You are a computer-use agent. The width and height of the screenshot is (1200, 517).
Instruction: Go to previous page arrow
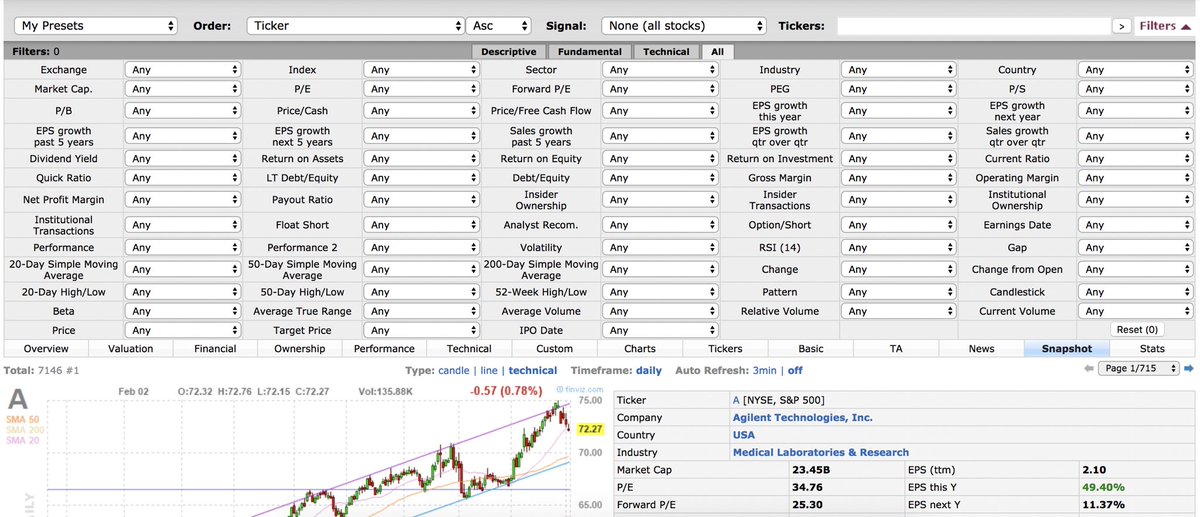point(1089,369)
